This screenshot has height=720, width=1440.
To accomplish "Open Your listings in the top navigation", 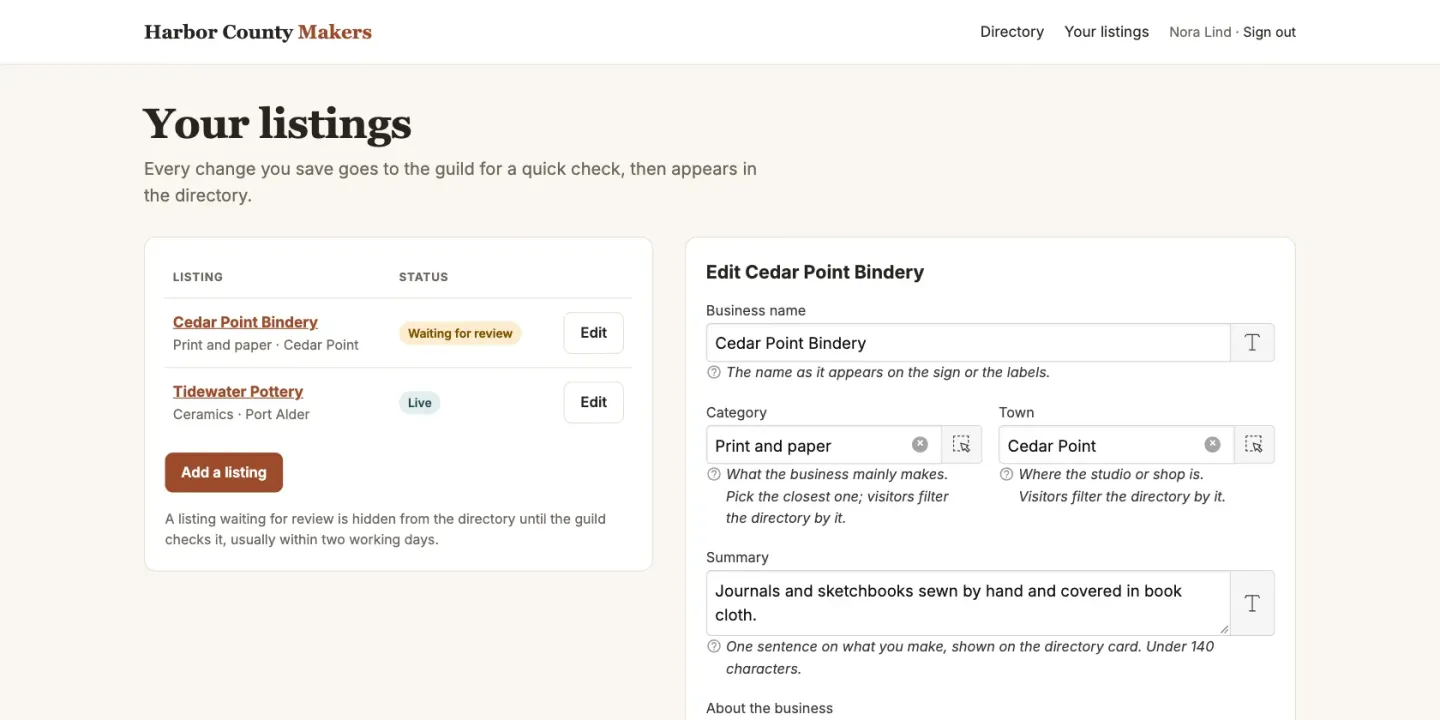I will [1107, 32].
